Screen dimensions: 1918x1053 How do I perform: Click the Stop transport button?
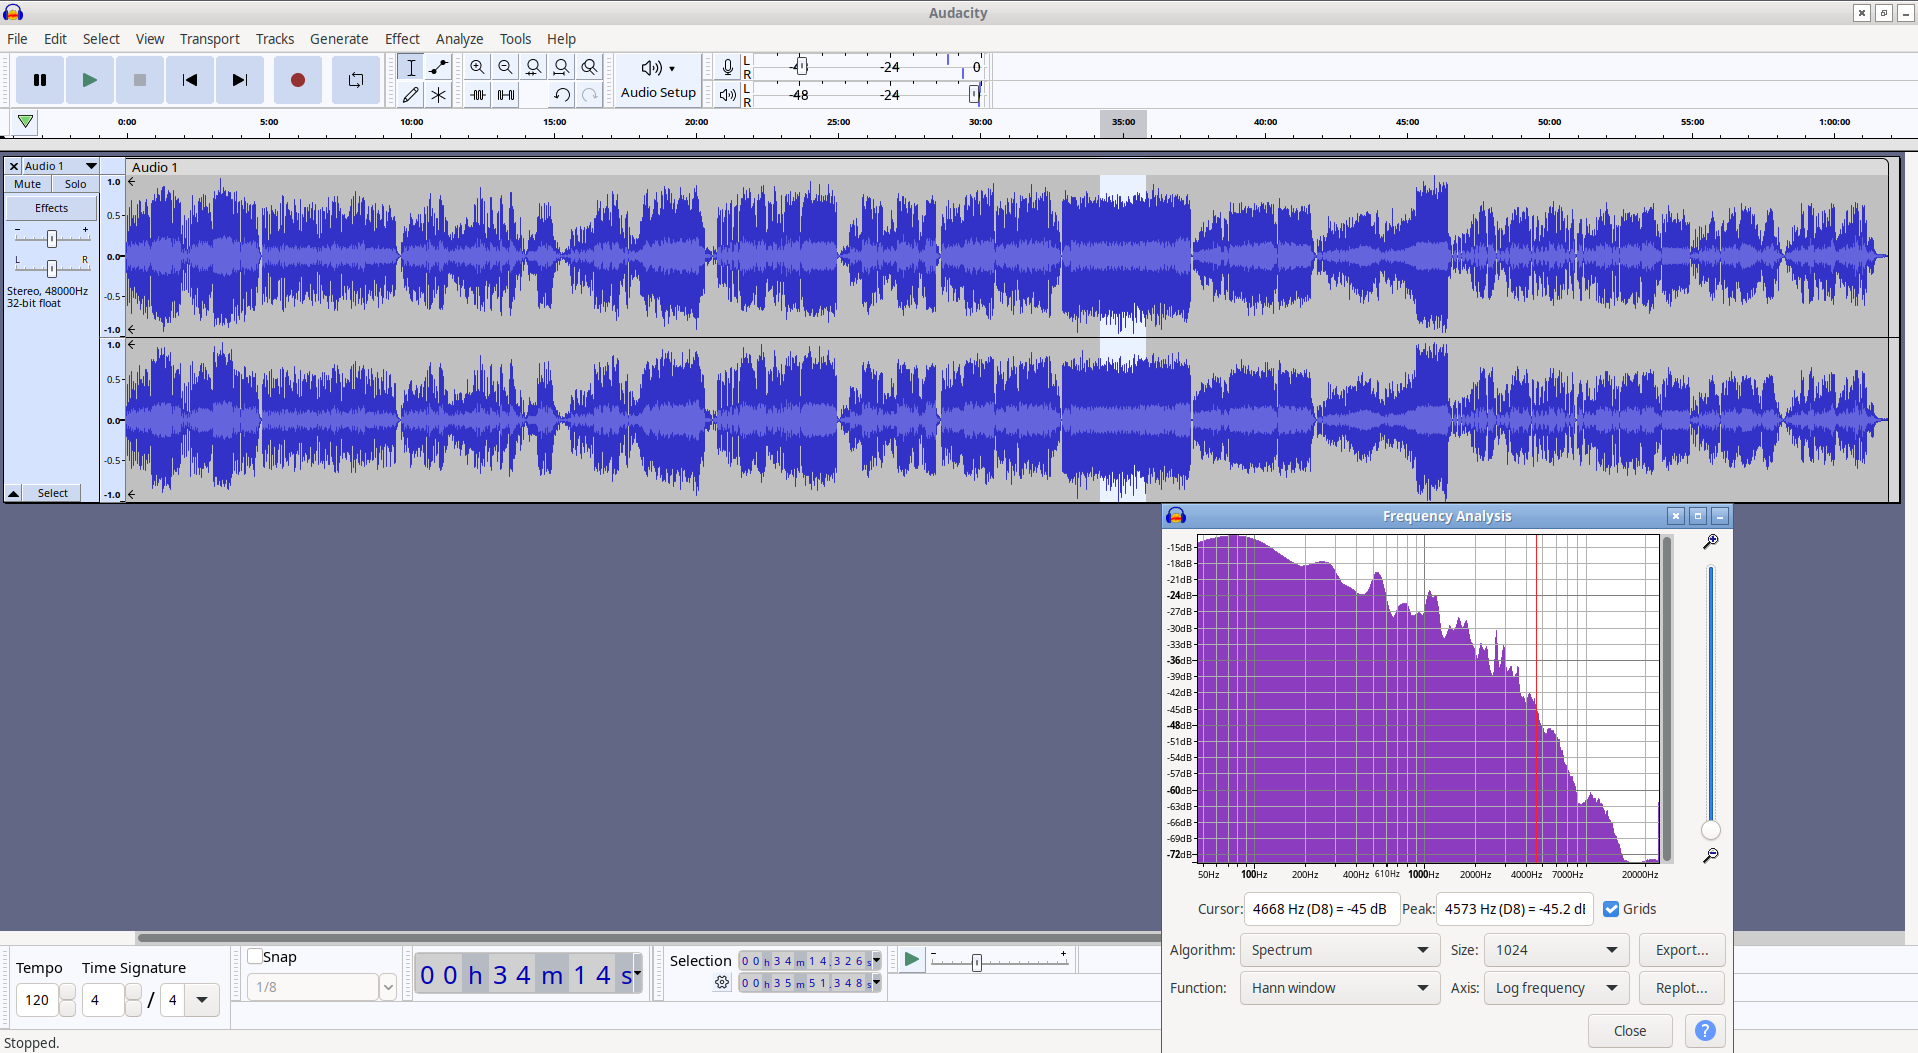140,80
